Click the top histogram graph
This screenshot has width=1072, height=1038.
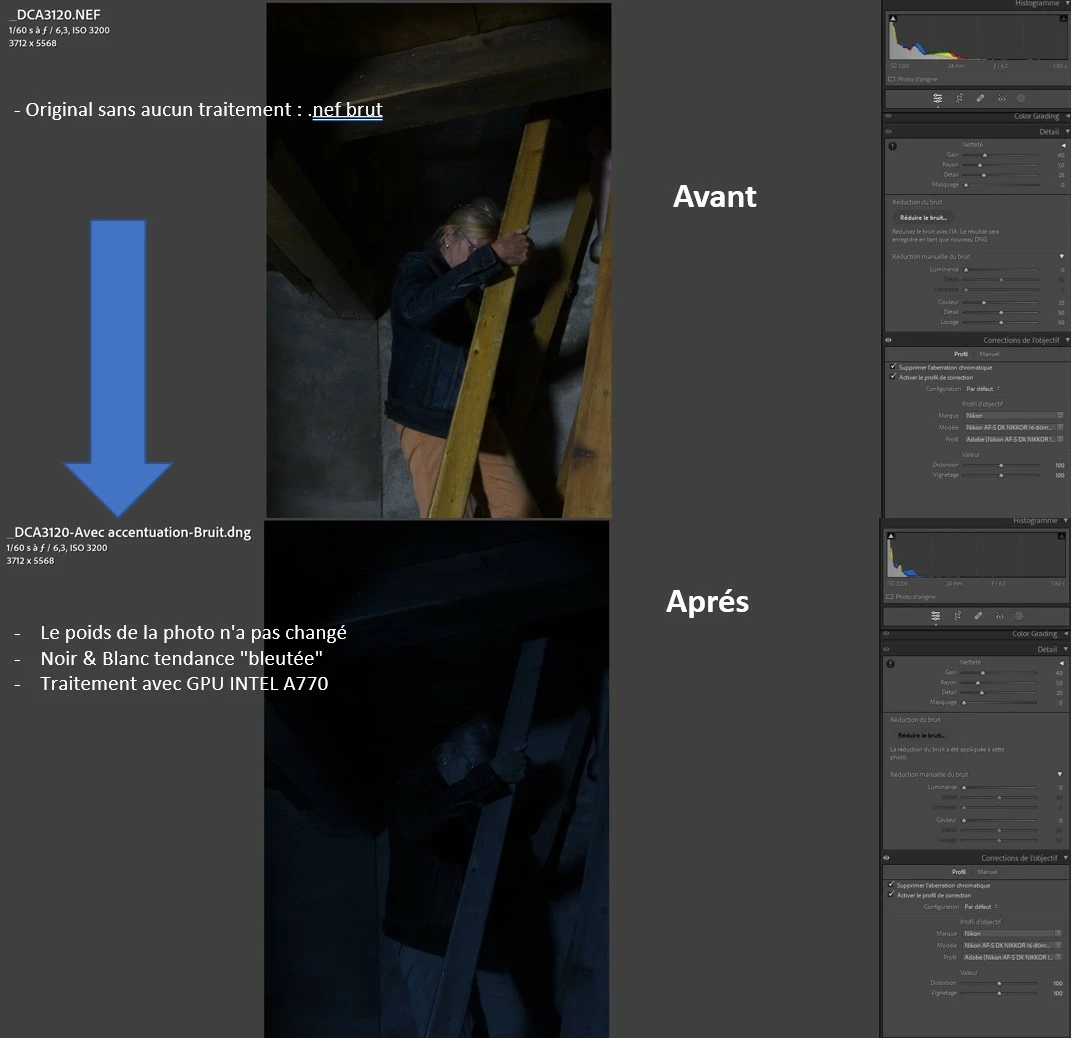pyautogui.click(x=978, y=37)
